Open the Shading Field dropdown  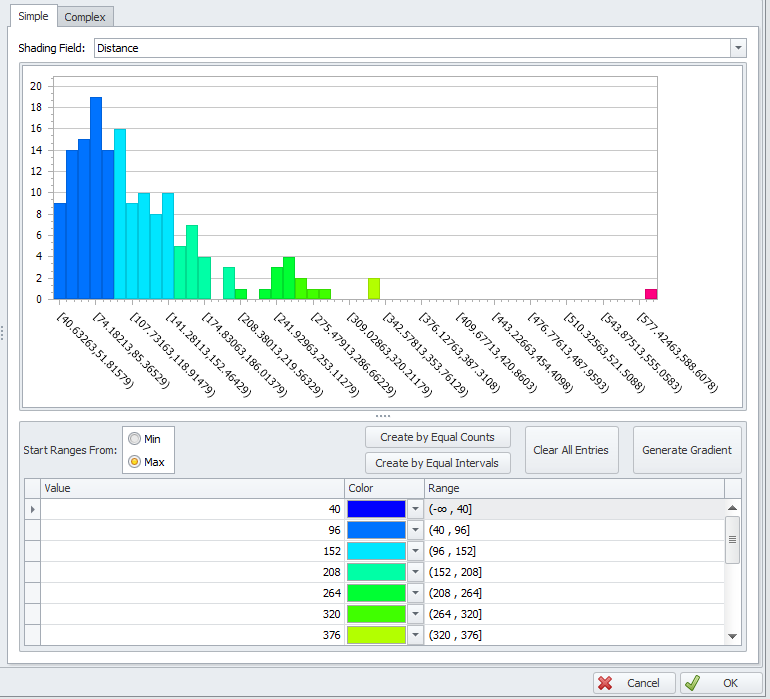point(738,48)
